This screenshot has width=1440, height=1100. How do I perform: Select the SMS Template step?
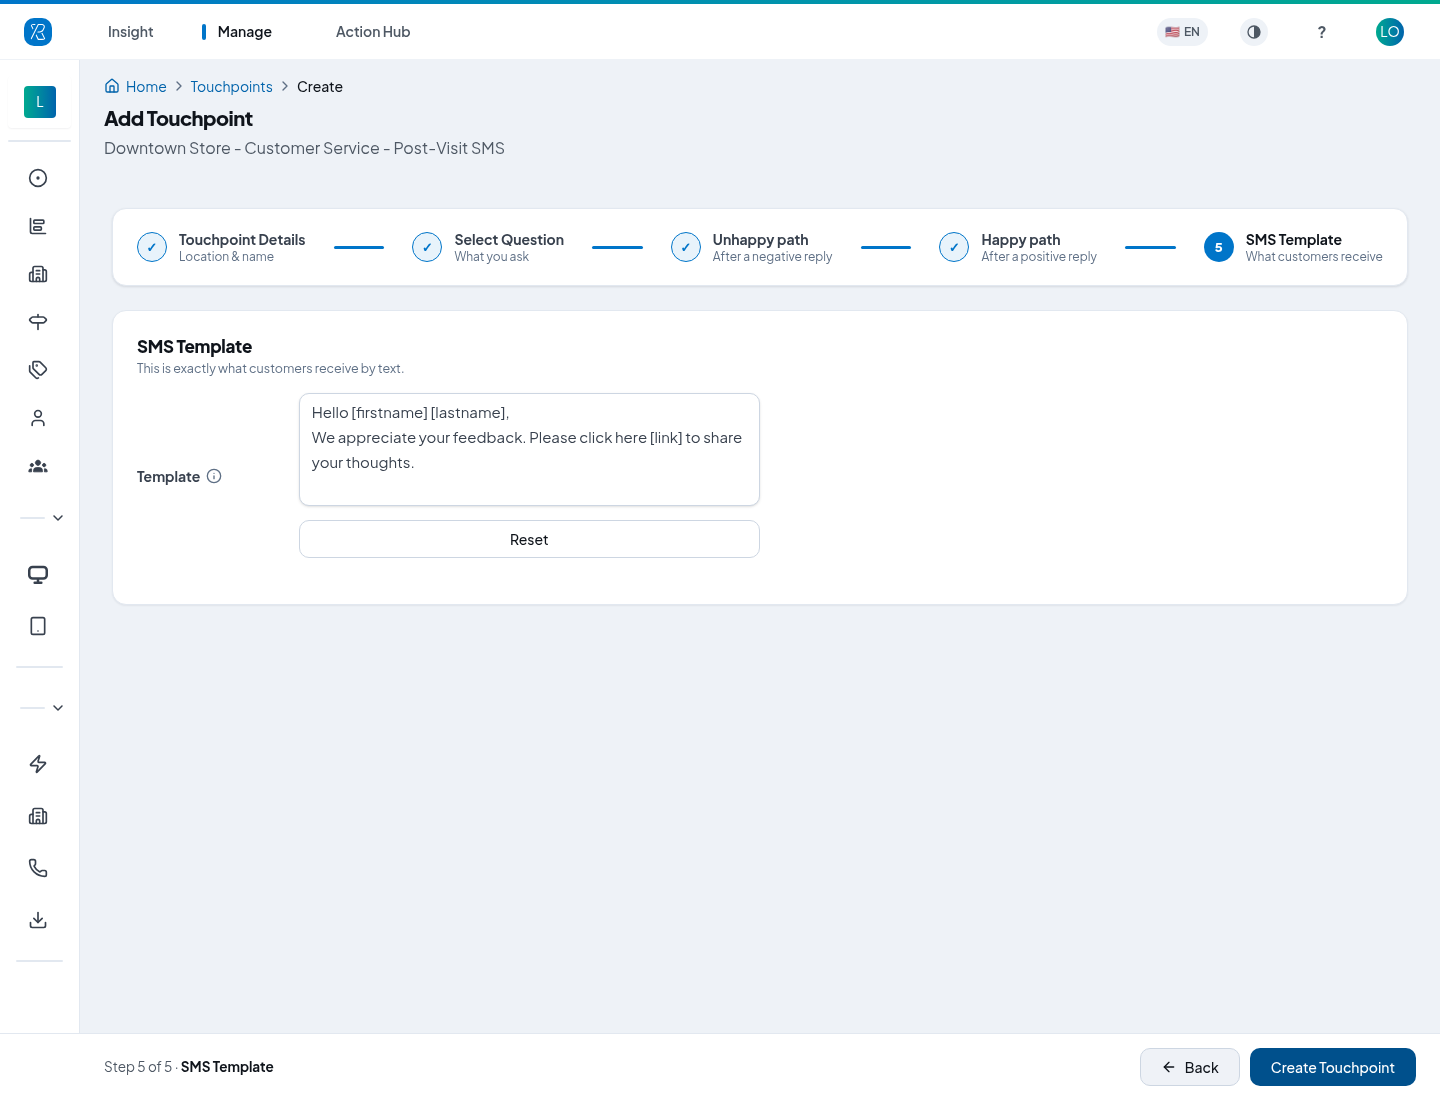[1293, 247]
